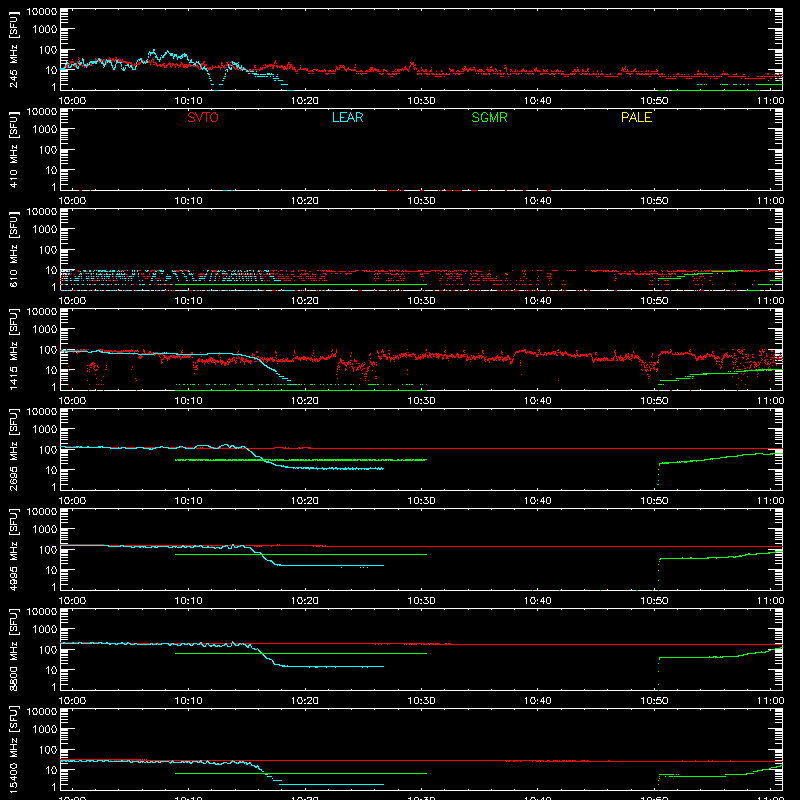The image size is (800, 800).
Task: Click the 1000 y-tick of the 15400 MHz plot
Action: 45,730
